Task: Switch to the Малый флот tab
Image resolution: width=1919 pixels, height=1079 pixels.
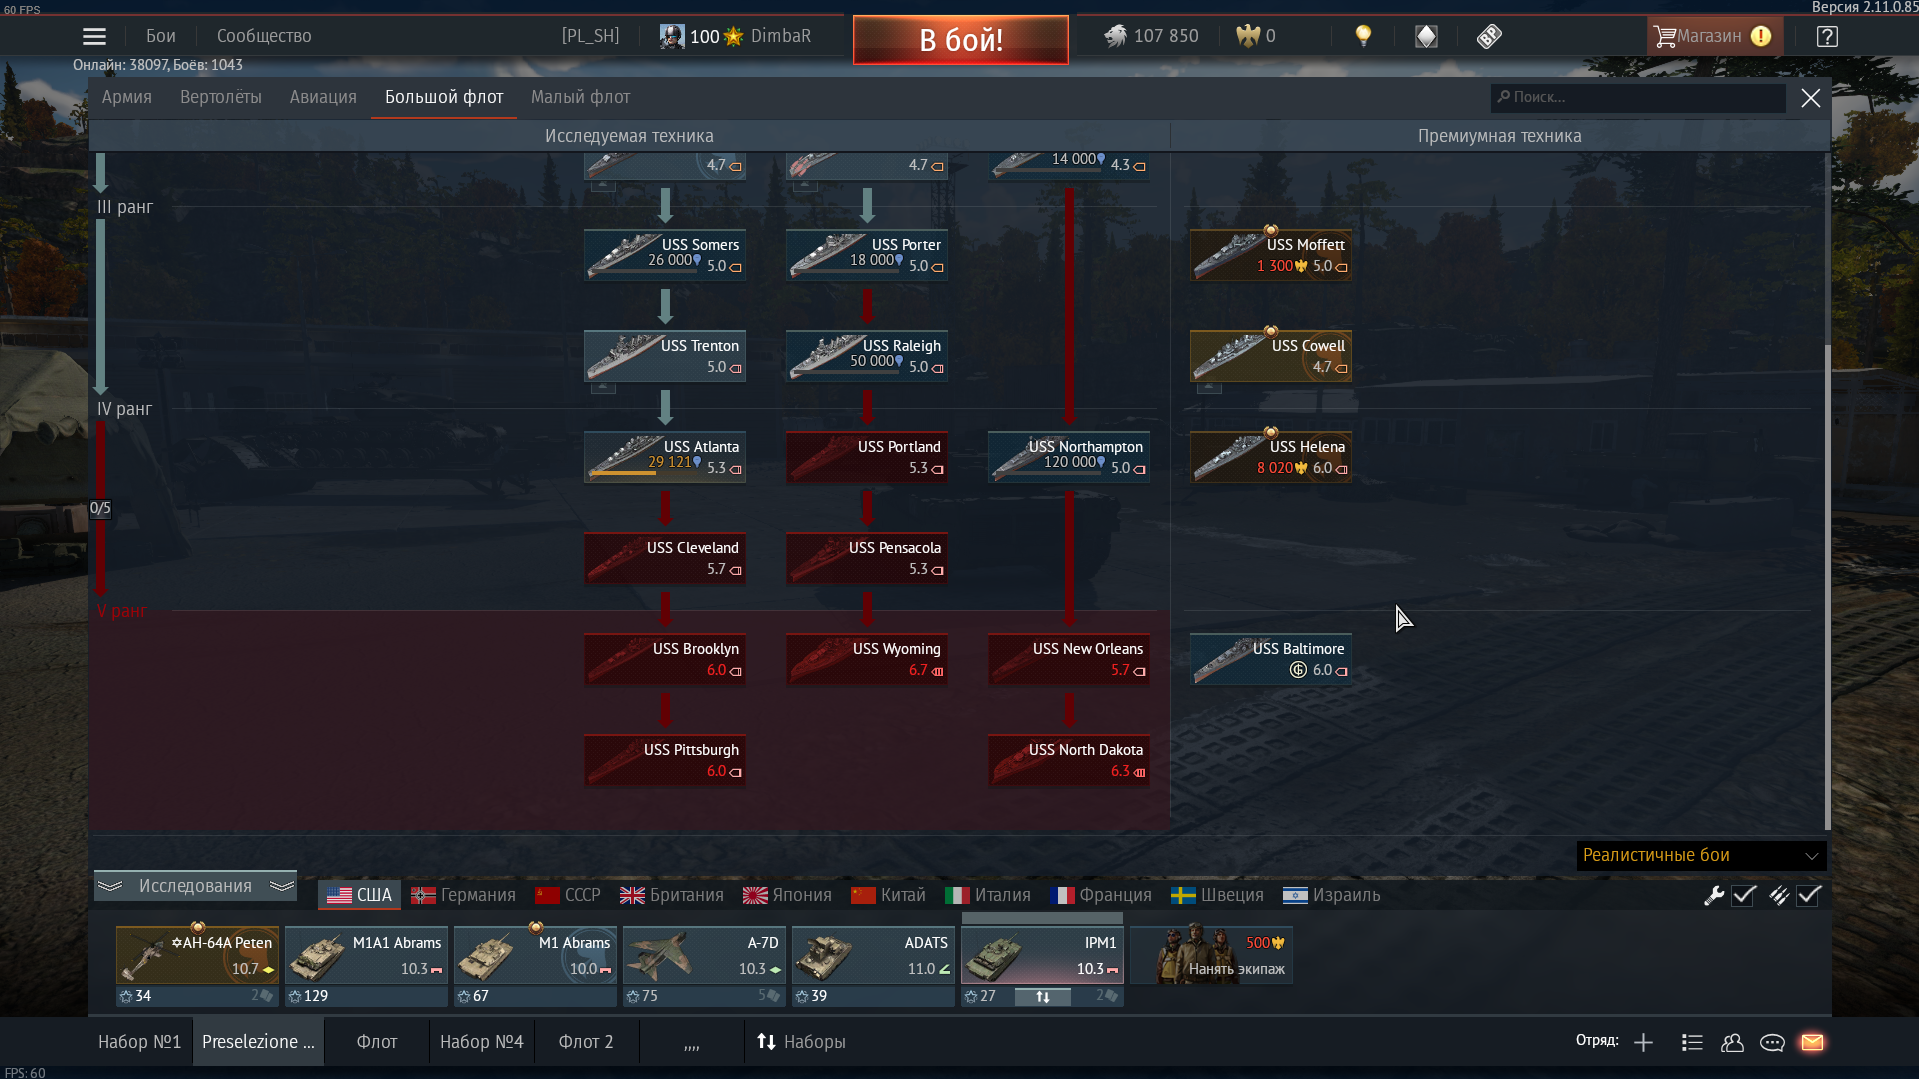Action: (x=580, y=97)
